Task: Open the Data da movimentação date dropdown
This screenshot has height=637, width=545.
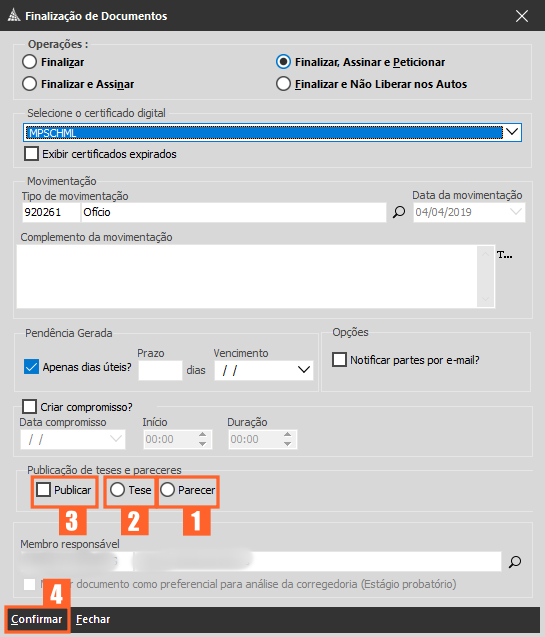Action: click(516, 212)
